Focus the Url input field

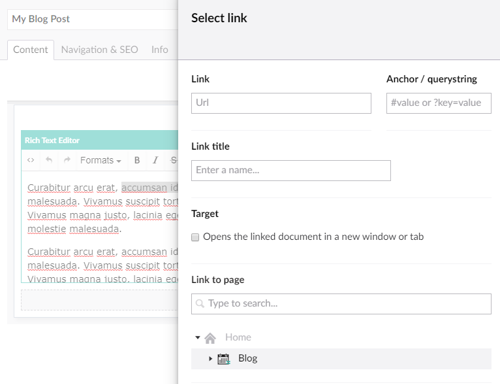pyautogui.click(x=281, y=103)
